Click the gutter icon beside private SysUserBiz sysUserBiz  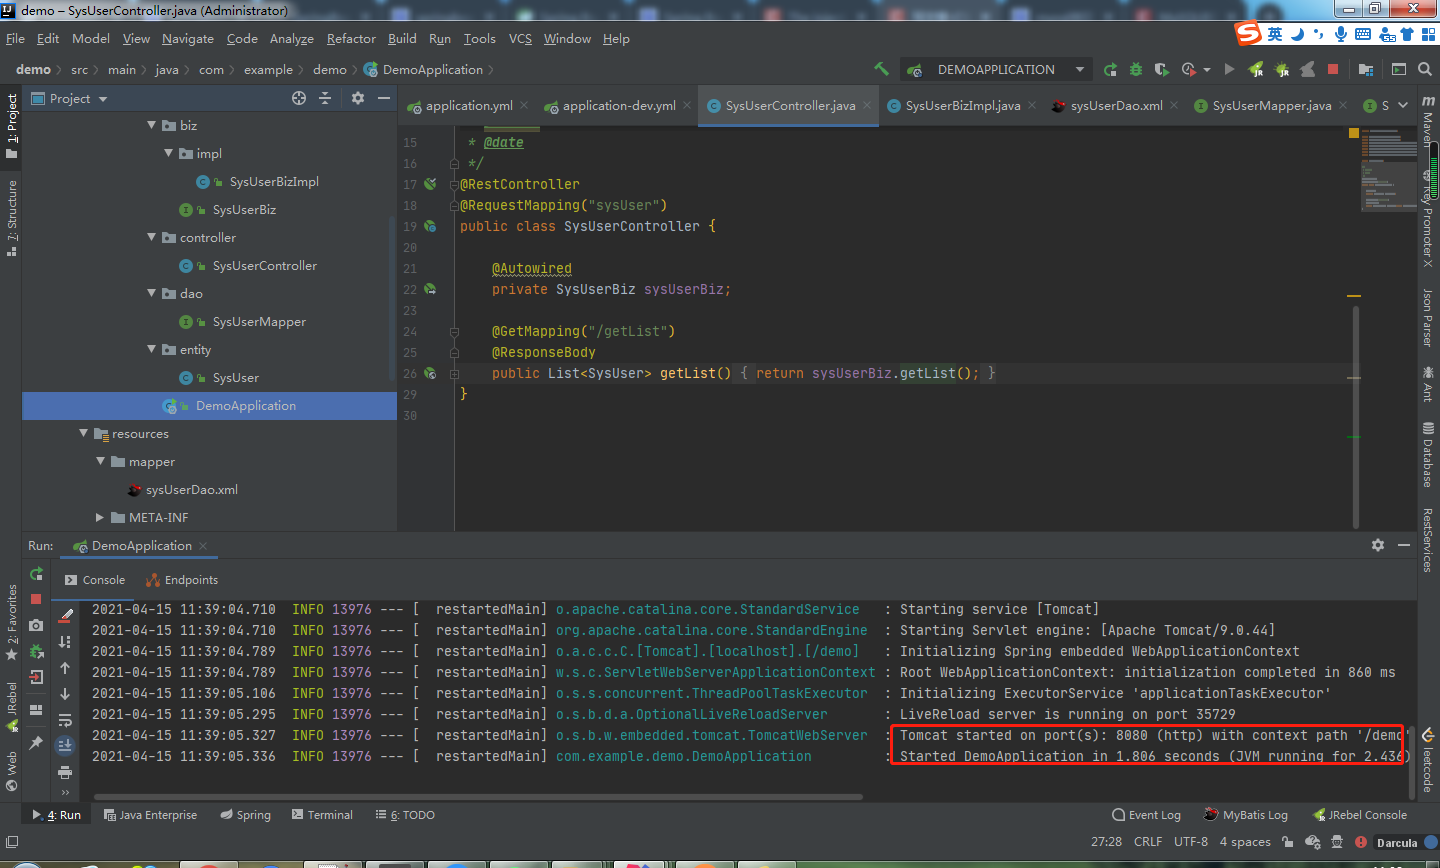(430, 289)
